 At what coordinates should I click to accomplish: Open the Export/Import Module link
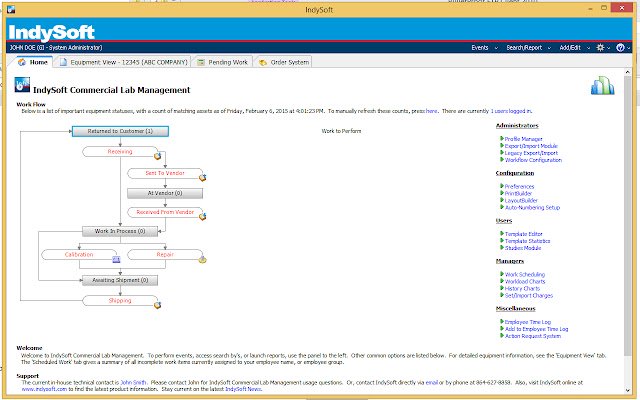pyautogui.click(x=531, y=146)
